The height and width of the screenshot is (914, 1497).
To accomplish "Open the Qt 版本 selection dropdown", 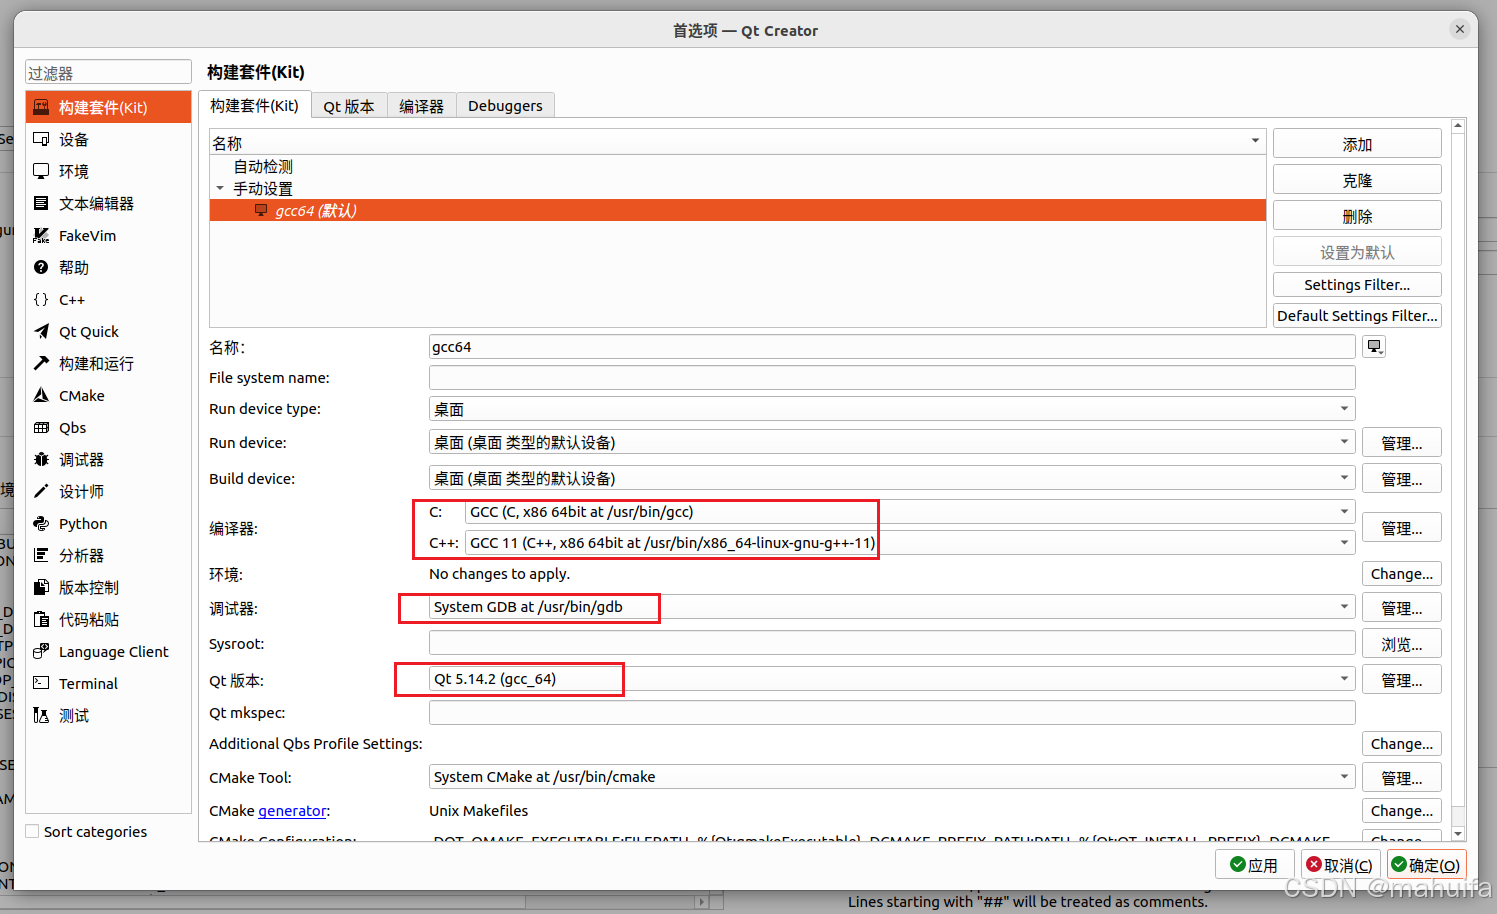I will [1343, 679].
